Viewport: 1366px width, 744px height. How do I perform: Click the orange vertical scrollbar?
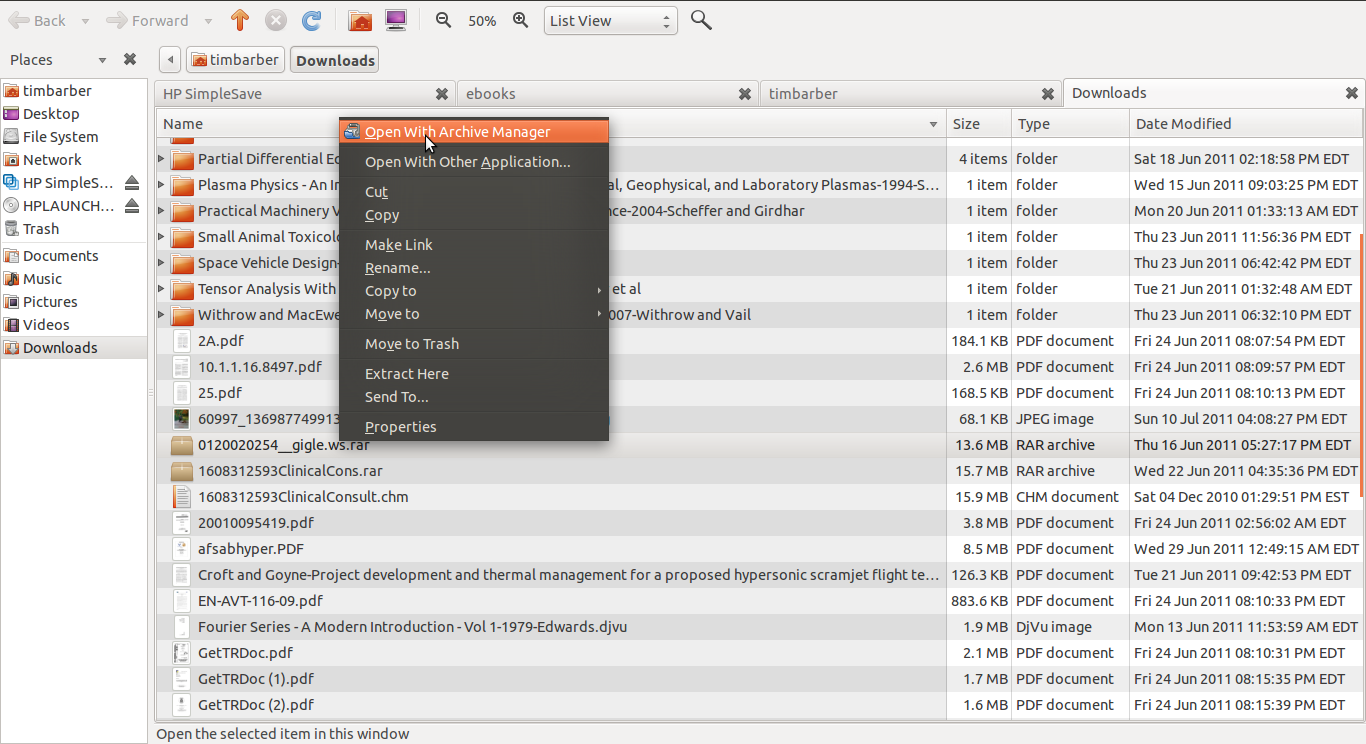click(1361, 366)
